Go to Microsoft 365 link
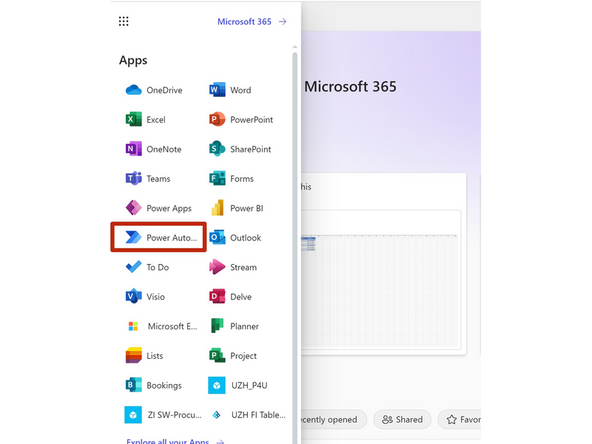This screenshot has height=444, width=592. pyautogui.click(x=252, y=22)
